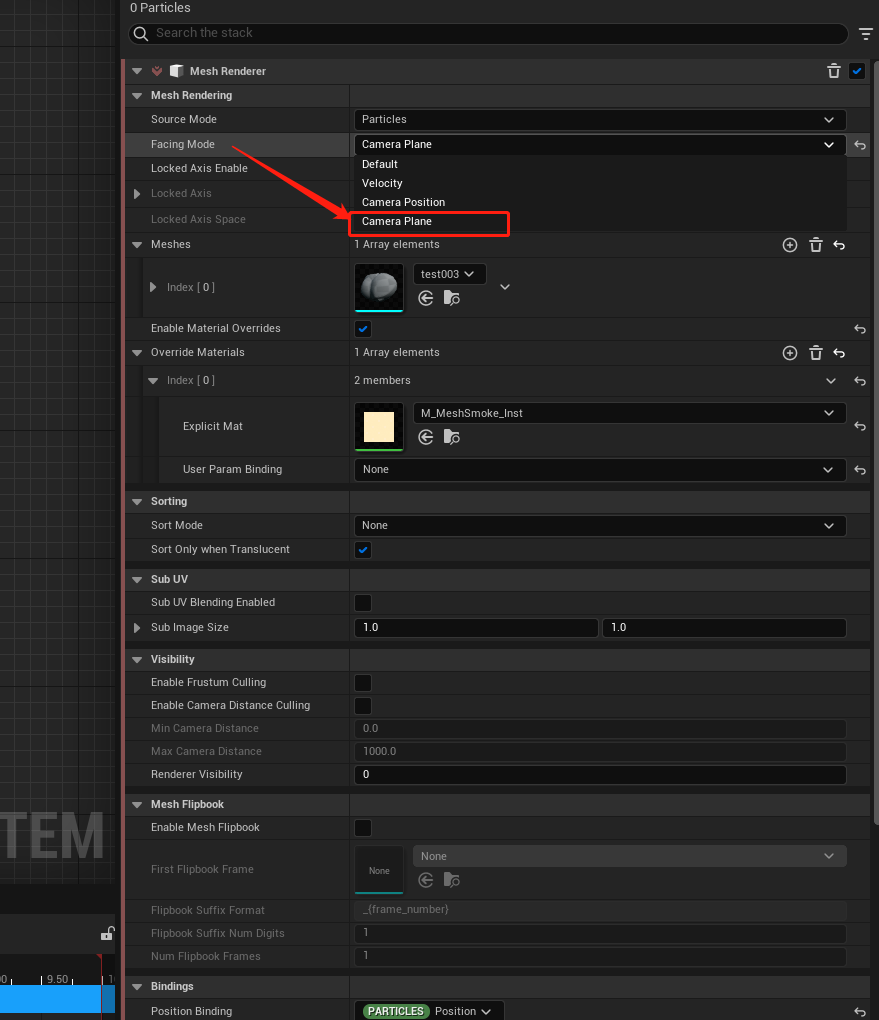The image size is (879, 1020).
Task: Expand the Sub Image Size property
Action: coord(137,628)
